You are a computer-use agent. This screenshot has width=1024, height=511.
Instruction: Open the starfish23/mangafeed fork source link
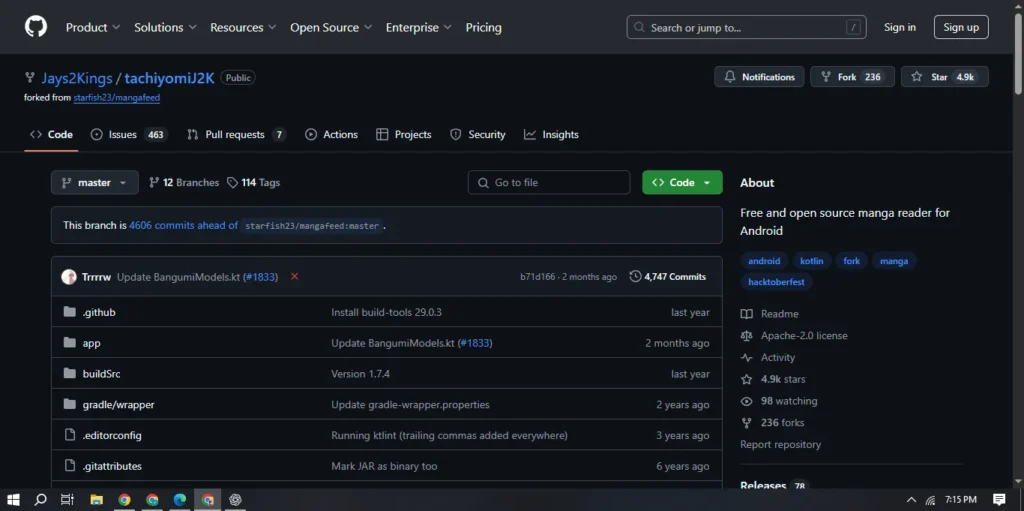click(117, 98)
